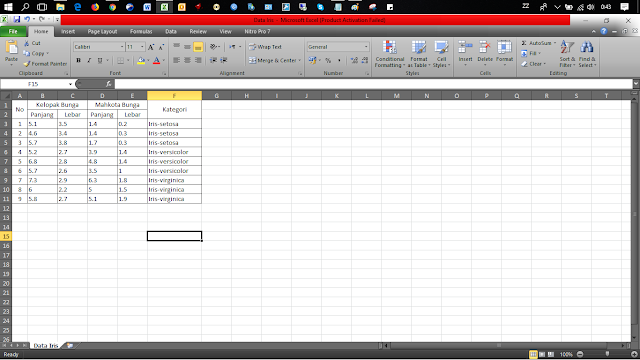Image resolution: width=640 pixels, height=360 pixels.
Task: Switch to Normal view in status bar
Action: point(533,354)
